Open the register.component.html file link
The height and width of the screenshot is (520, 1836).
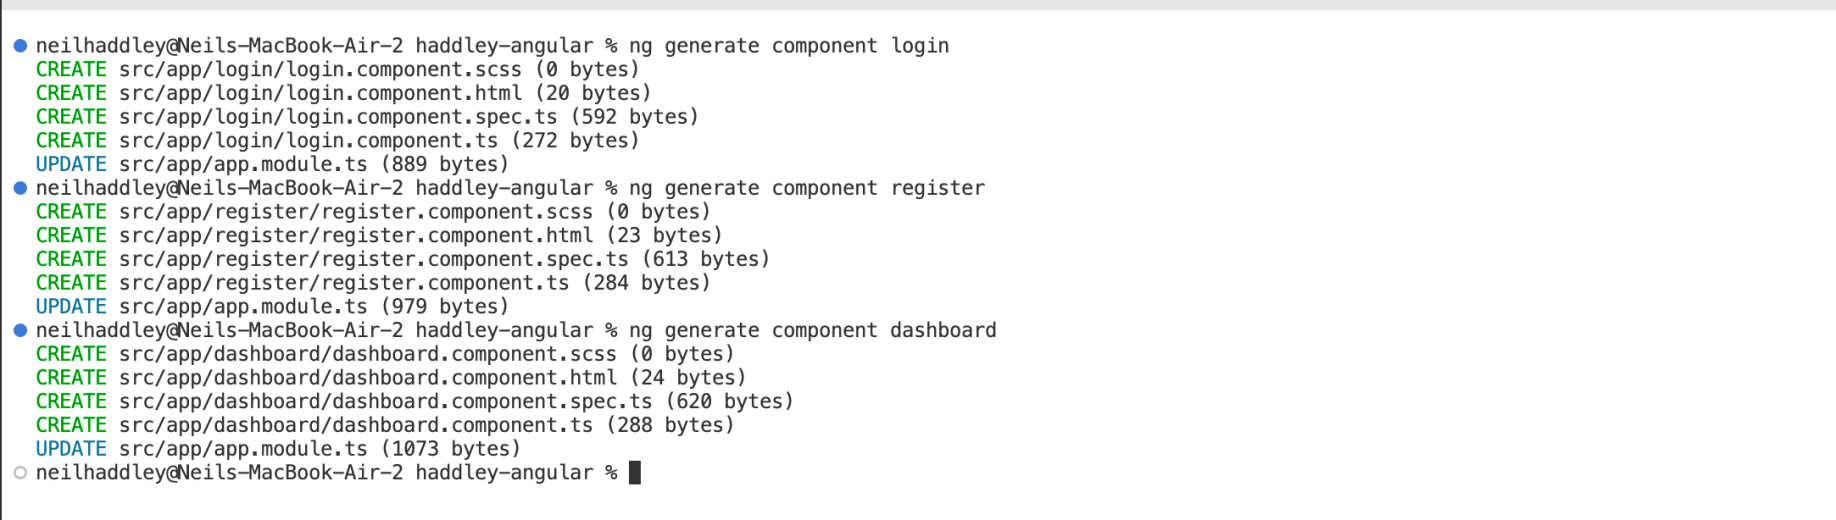(x=356, y=236)
